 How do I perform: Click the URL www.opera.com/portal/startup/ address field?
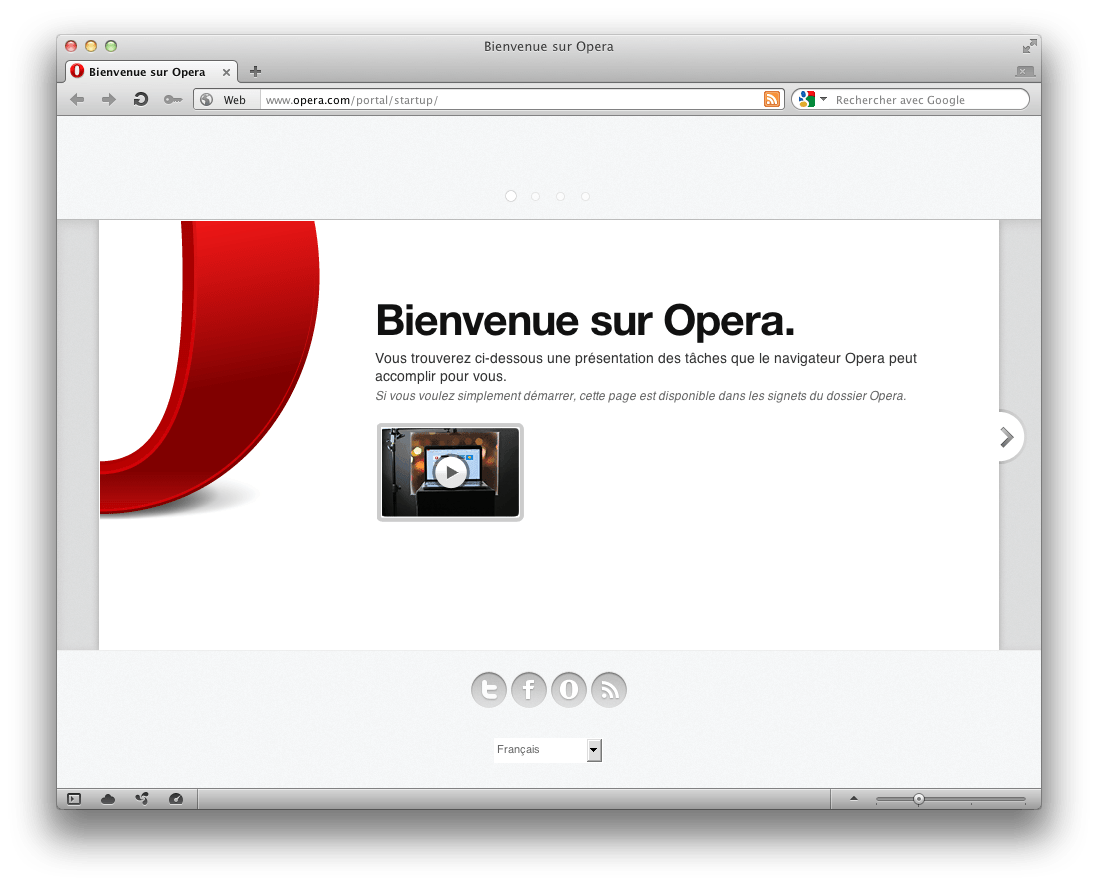tap(511, 99)
